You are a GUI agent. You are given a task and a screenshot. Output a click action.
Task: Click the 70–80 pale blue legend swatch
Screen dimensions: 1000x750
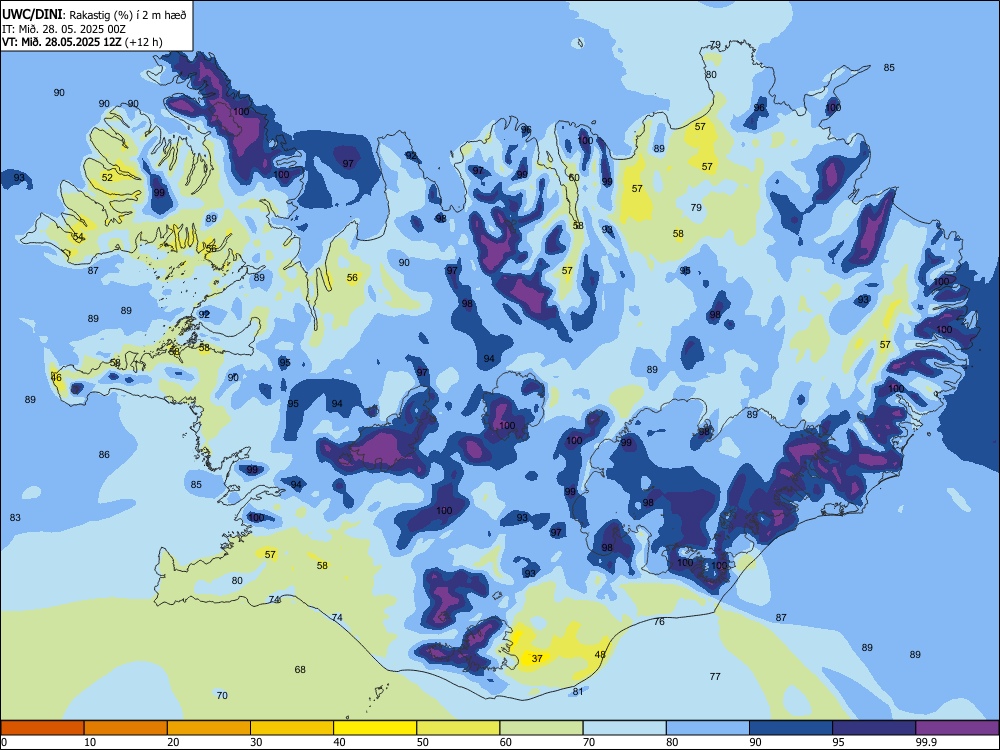pyautogui.click(x=624, y=728)
